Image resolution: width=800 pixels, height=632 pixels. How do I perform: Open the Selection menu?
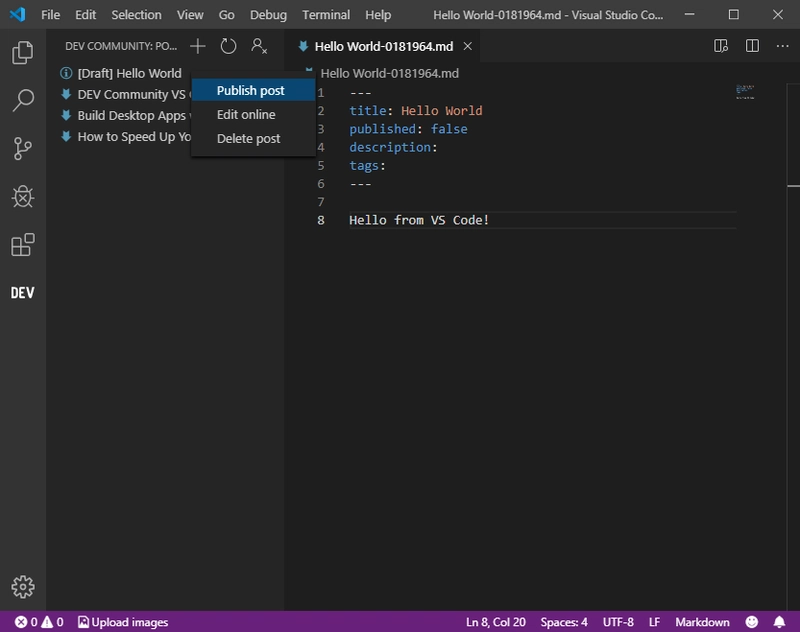click(x=136, y=15)
